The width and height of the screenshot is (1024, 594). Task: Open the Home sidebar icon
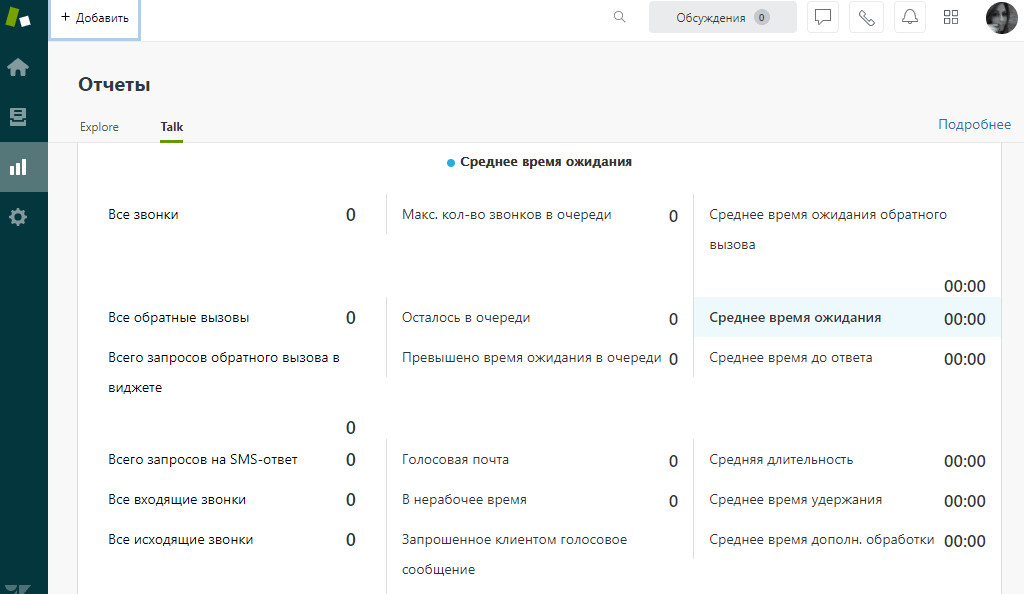[x=20, y=66]
